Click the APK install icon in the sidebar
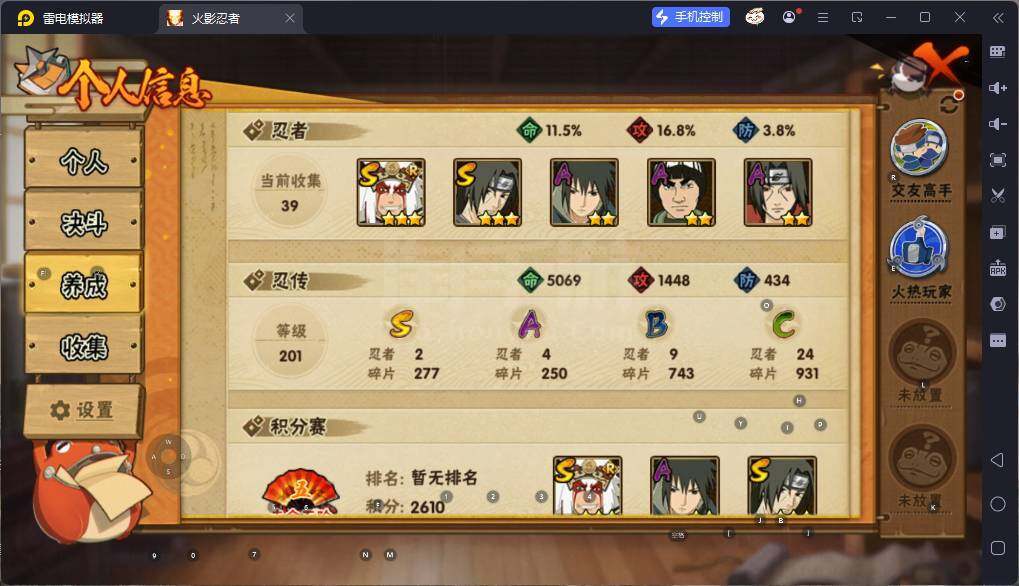 (998, 268)
